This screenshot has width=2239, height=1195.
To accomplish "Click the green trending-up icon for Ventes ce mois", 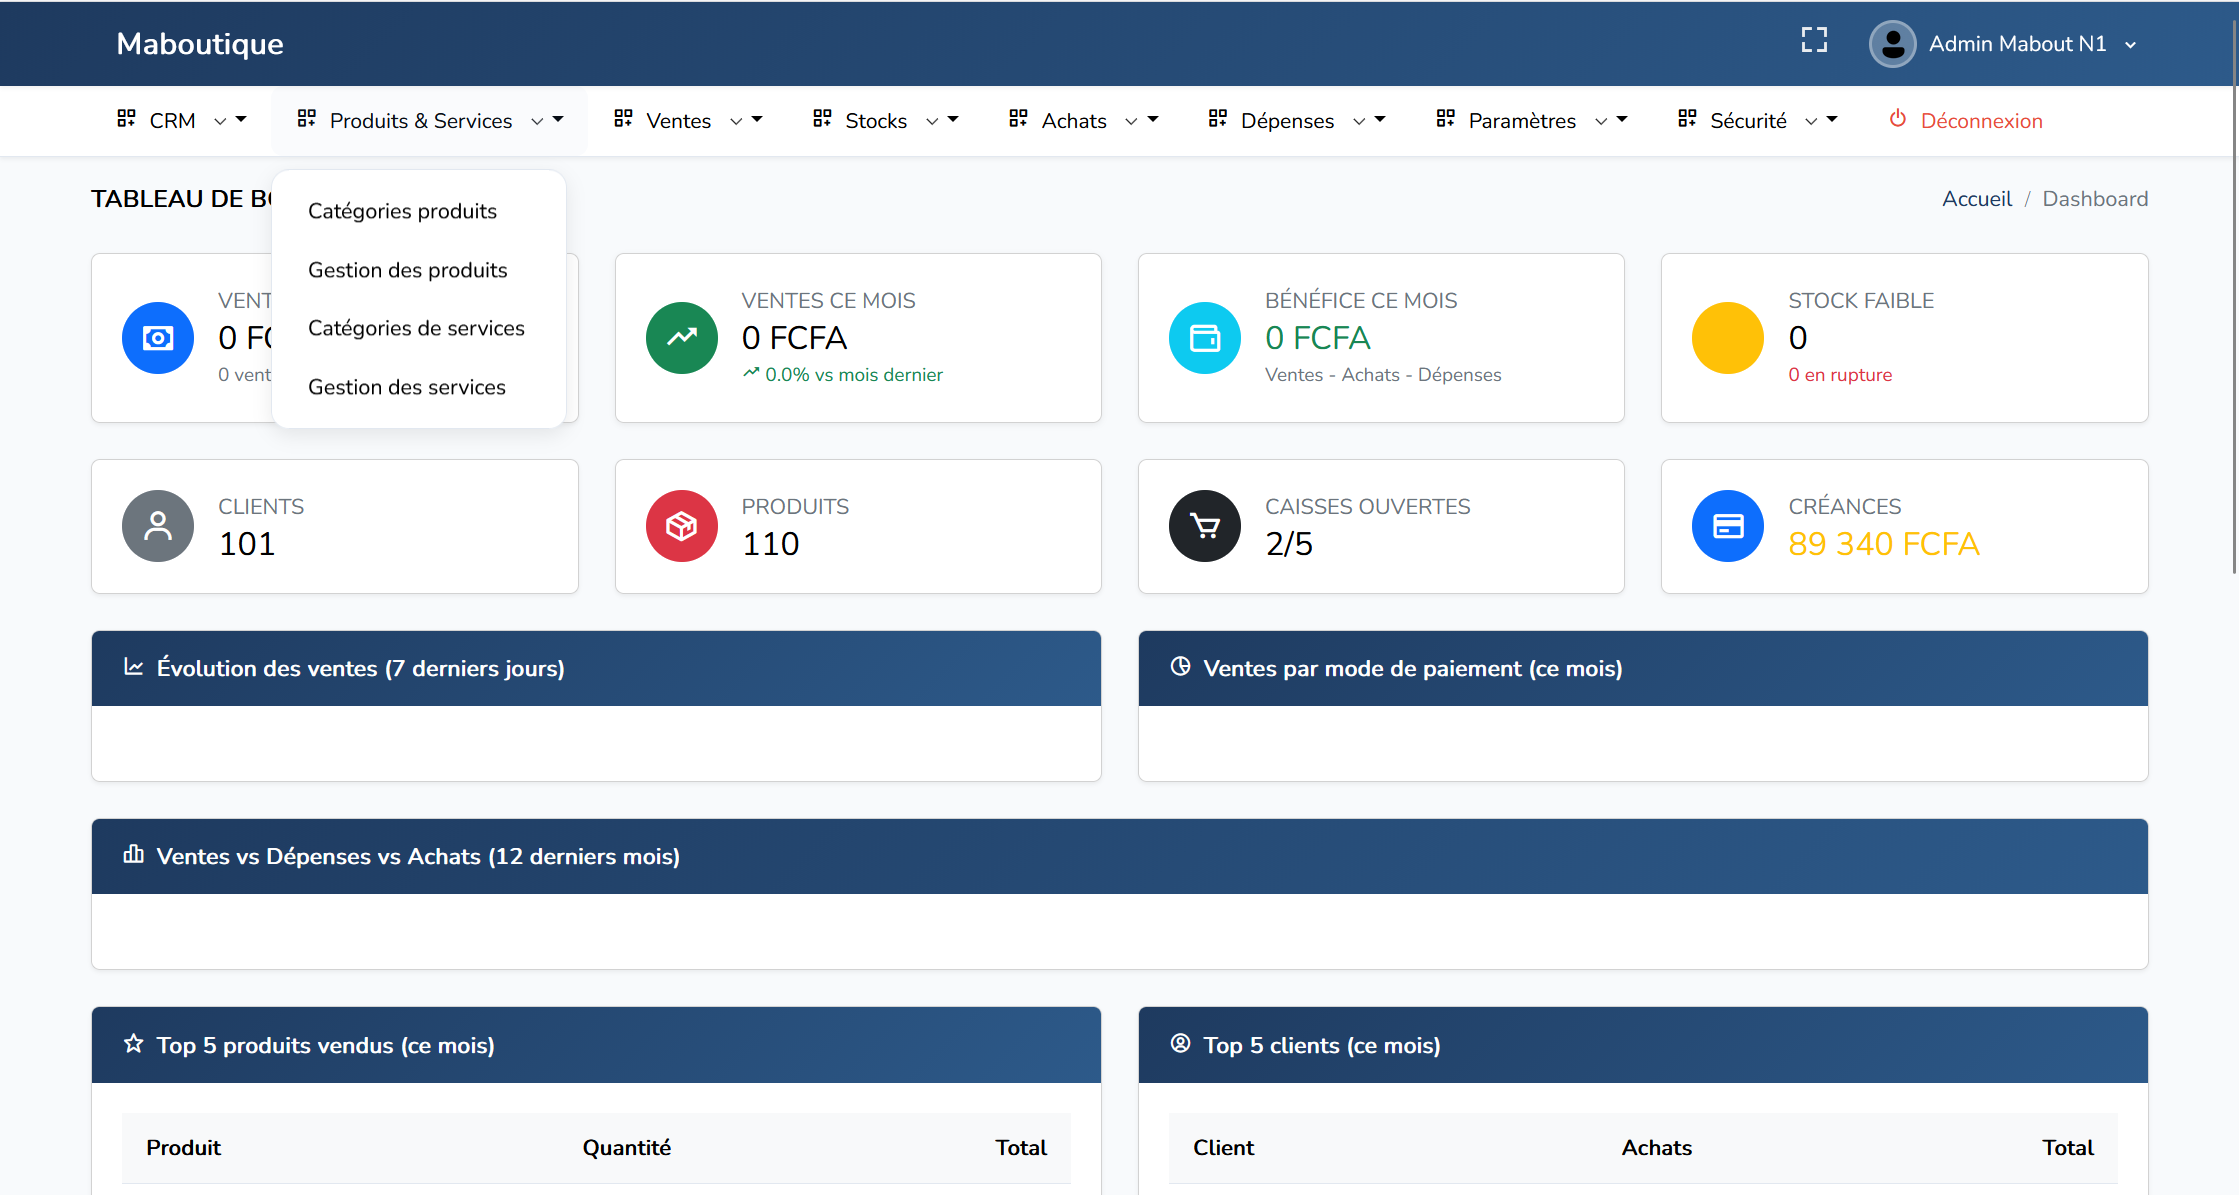I will coord(682,338).
